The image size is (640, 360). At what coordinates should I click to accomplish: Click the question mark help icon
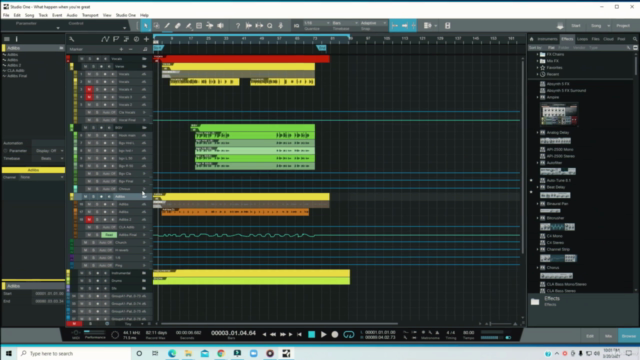238,26
